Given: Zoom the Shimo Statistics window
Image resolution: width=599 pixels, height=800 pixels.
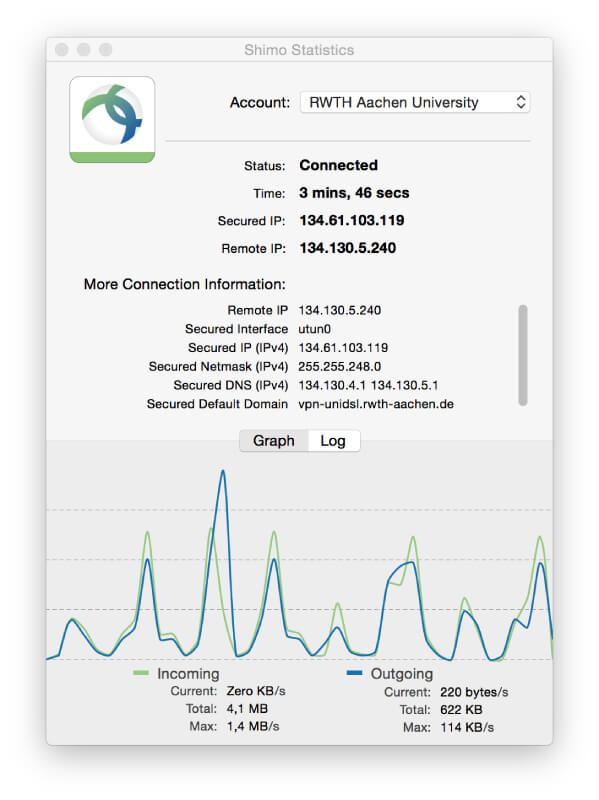Looking at the screenshot, I should [106, 49].
